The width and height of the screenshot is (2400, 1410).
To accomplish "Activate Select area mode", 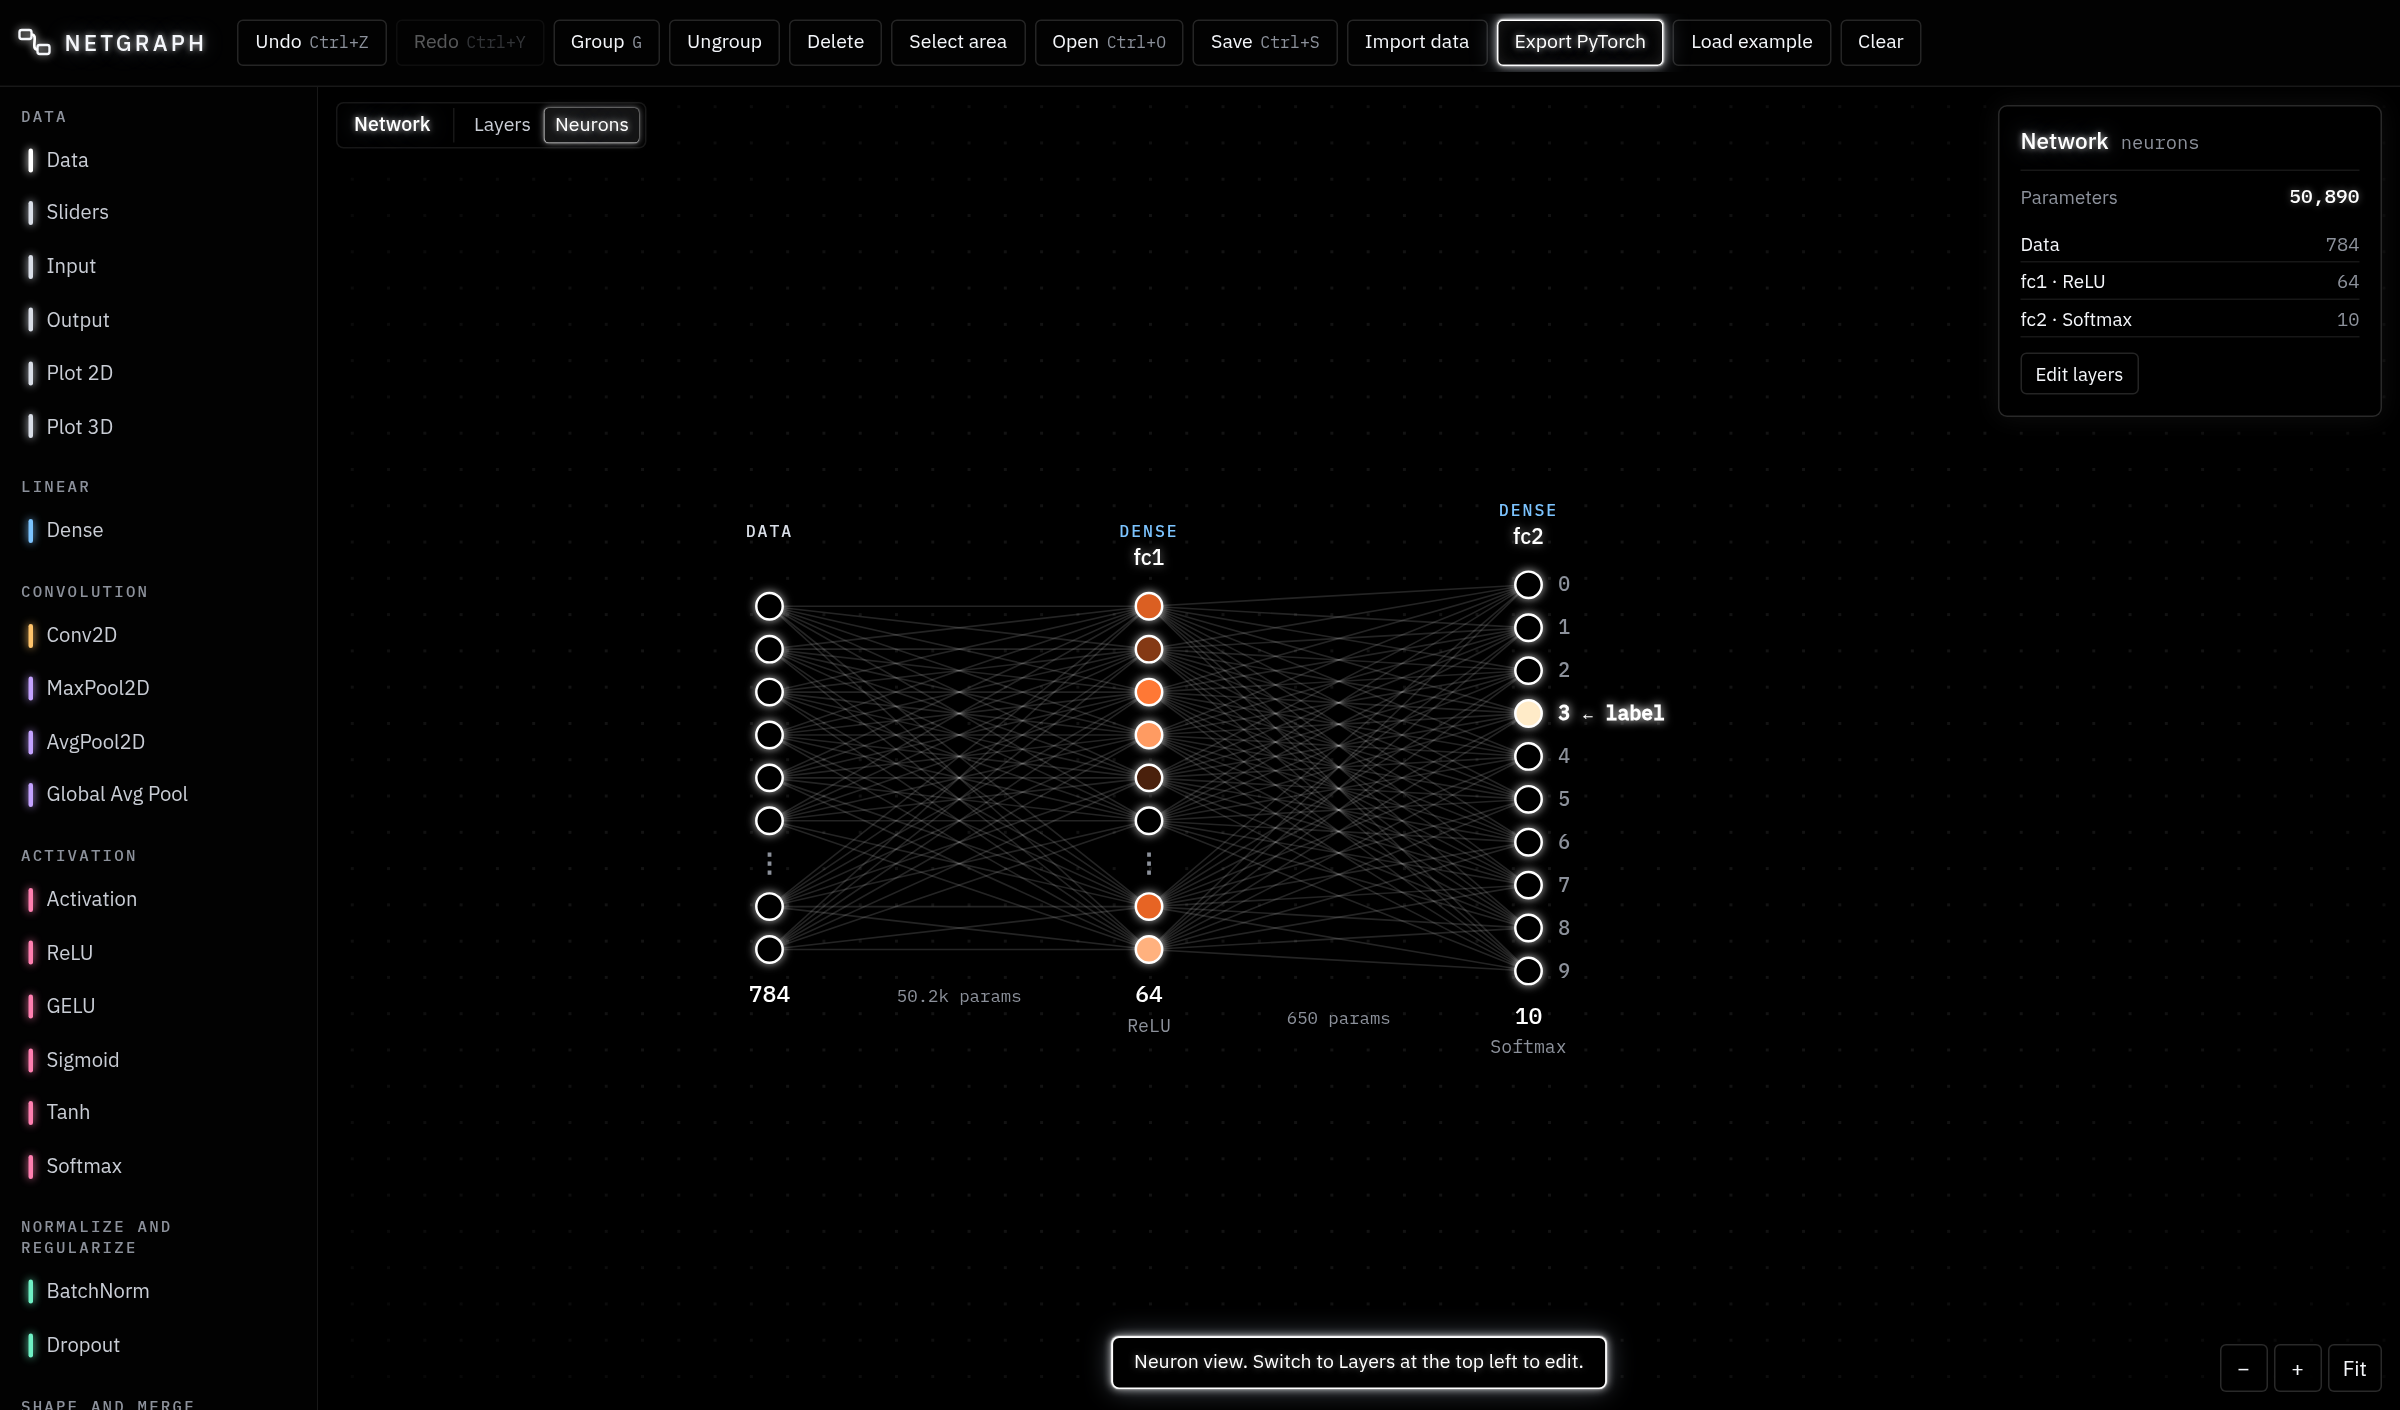I will 958,42.
